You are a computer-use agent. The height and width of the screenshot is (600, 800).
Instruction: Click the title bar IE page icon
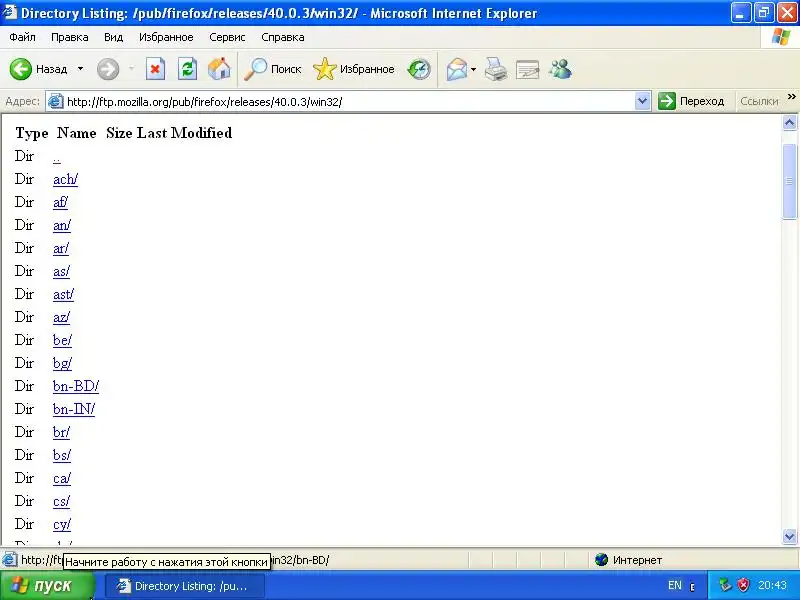[10, 12]
